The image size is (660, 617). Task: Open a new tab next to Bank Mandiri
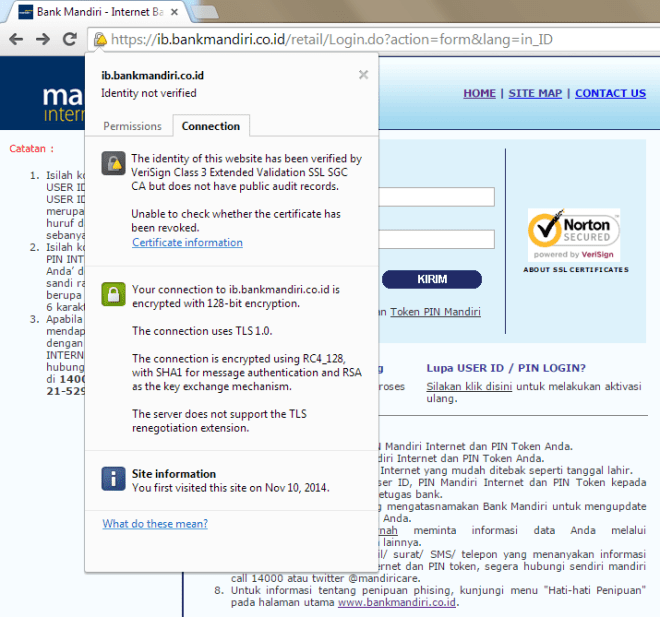(205, 12)
